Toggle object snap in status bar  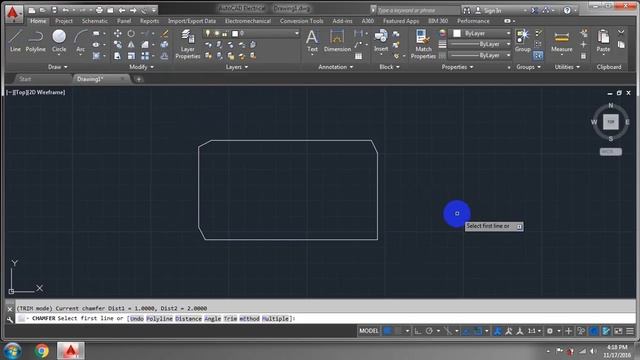click(x=478, y=331)
